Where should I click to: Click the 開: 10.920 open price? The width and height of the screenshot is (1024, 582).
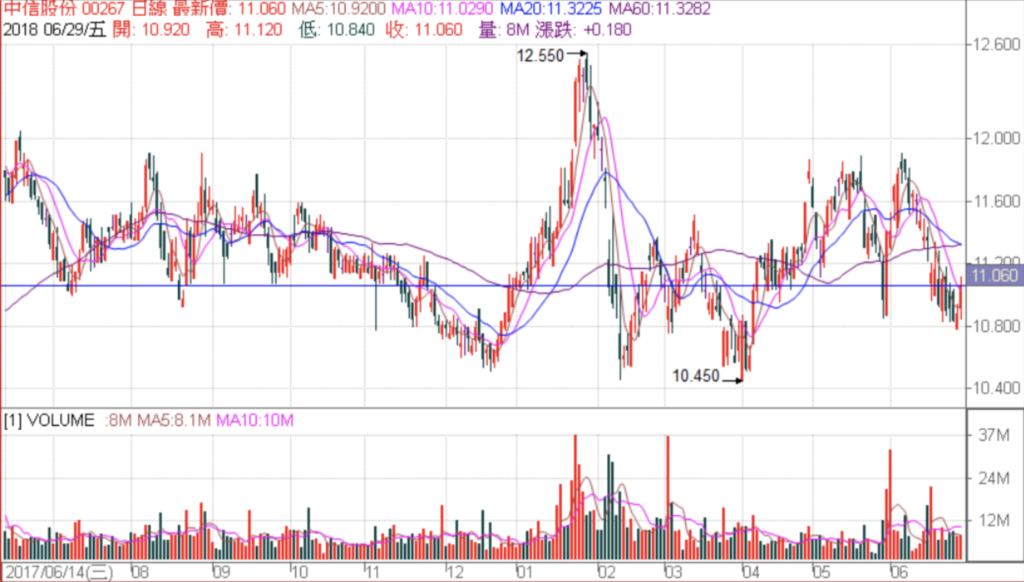click(x=151, y=29)
